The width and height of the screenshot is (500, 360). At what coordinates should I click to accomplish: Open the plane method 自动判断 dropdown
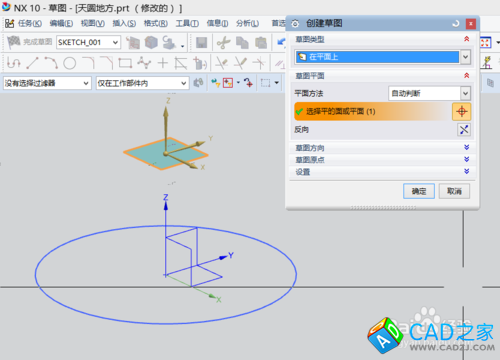tap(429, 93)
